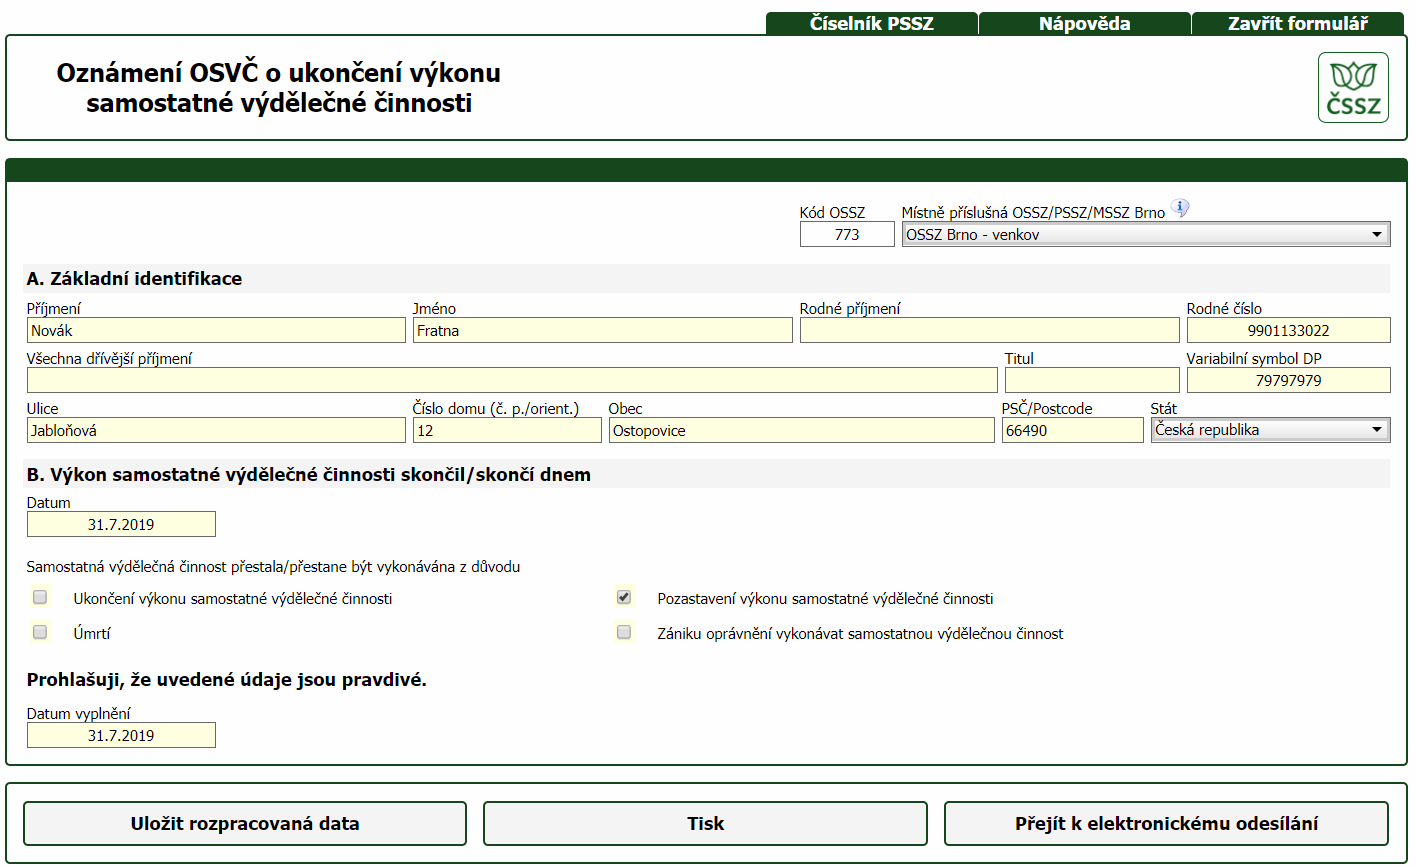Click the Rodné číslo field
1417x866 pixels.
tap(1288, 330)
